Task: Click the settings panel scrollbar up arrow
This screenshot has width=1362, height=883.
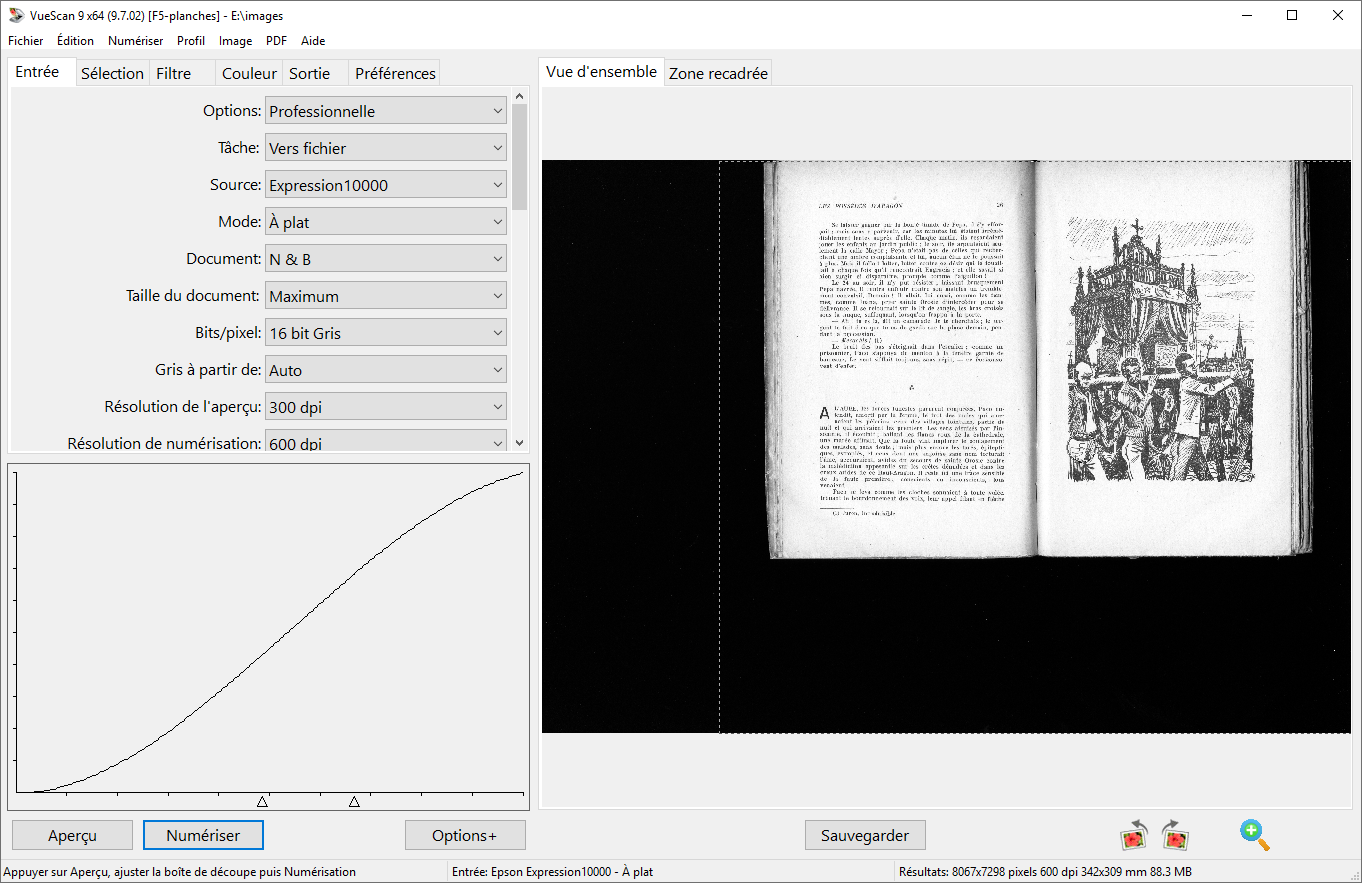Action: [519, 96]
